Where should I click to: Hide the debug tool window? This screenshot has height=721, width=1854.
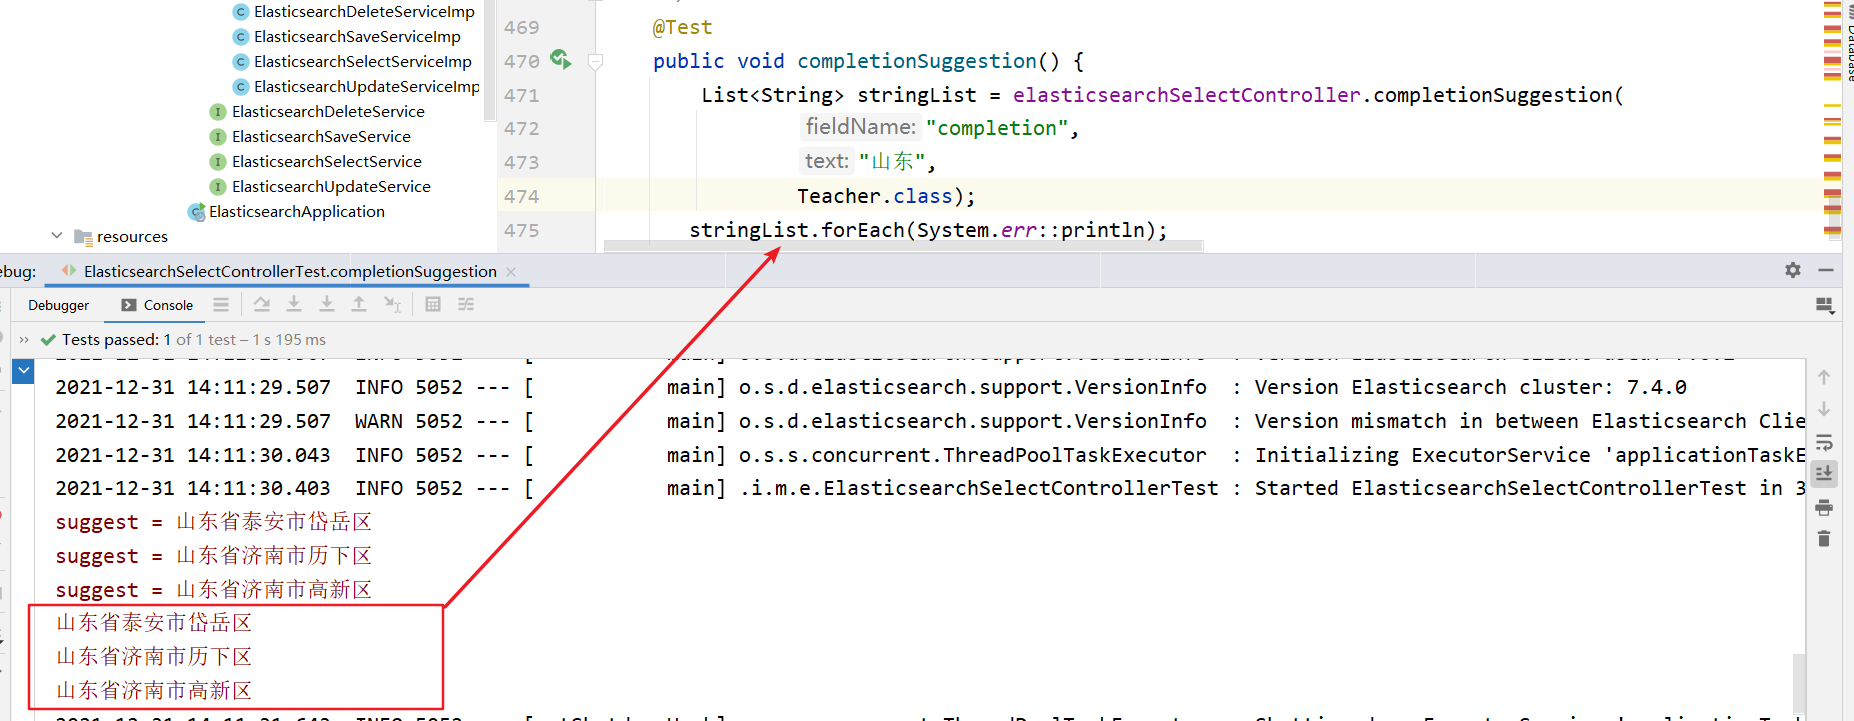tap(1826, 270)
